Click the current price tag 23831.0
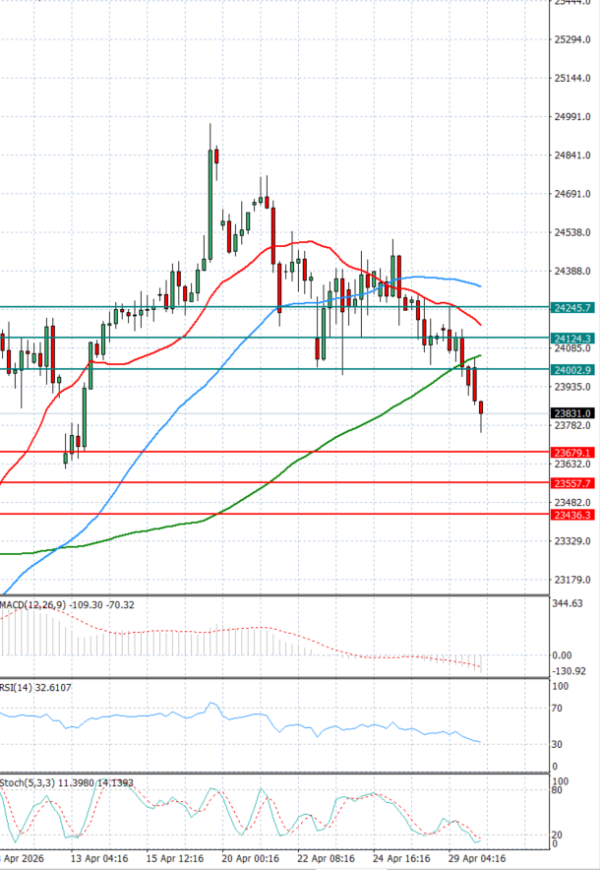 573,413
